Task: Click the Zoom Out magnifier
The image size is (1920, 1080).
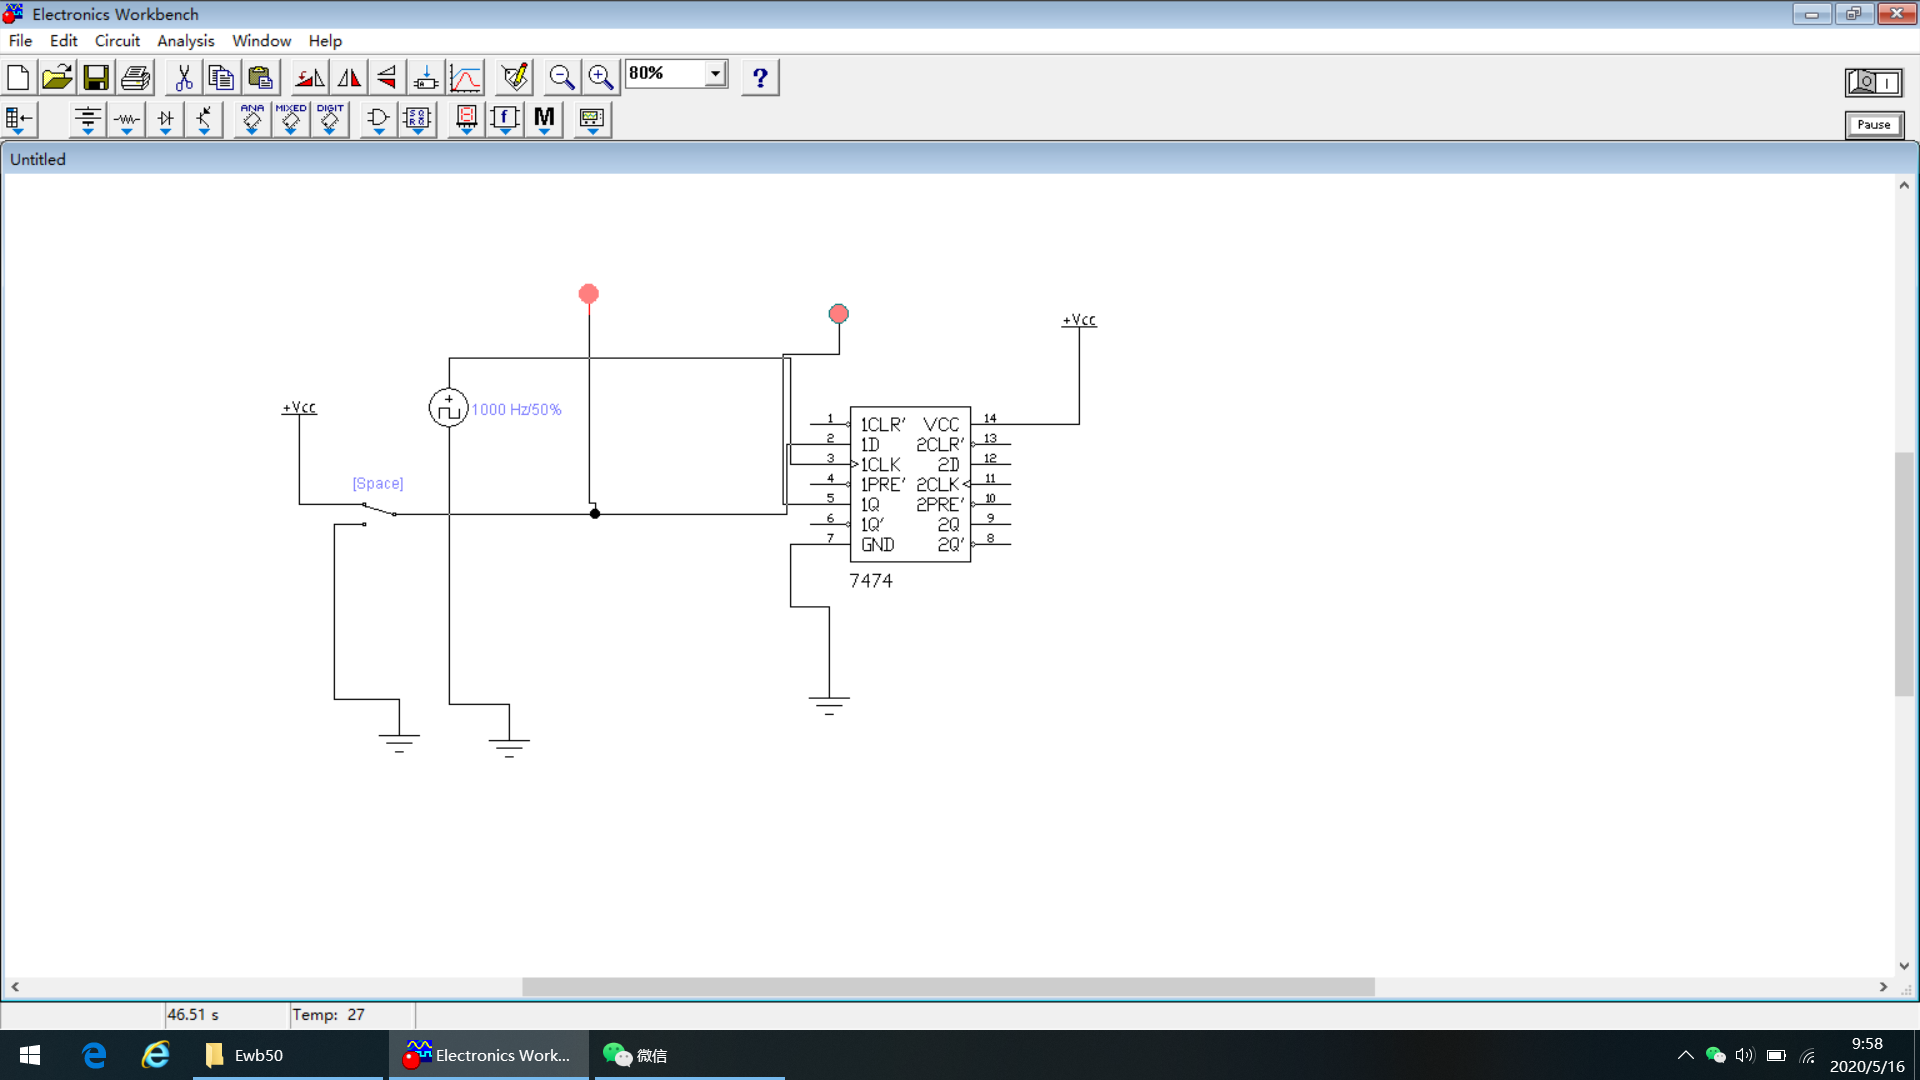Action: pos(562,77)
